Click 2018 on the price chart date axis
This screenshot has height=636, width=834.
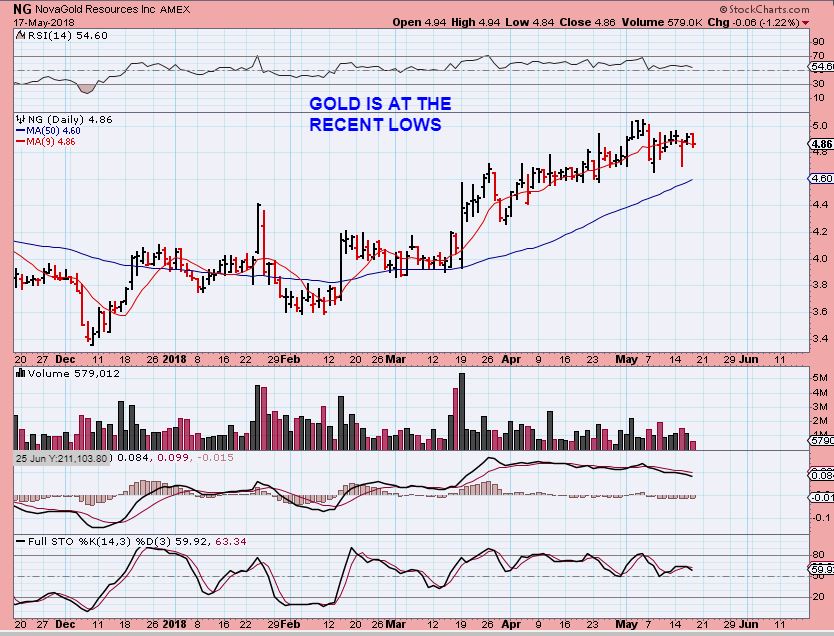[174, 359]
